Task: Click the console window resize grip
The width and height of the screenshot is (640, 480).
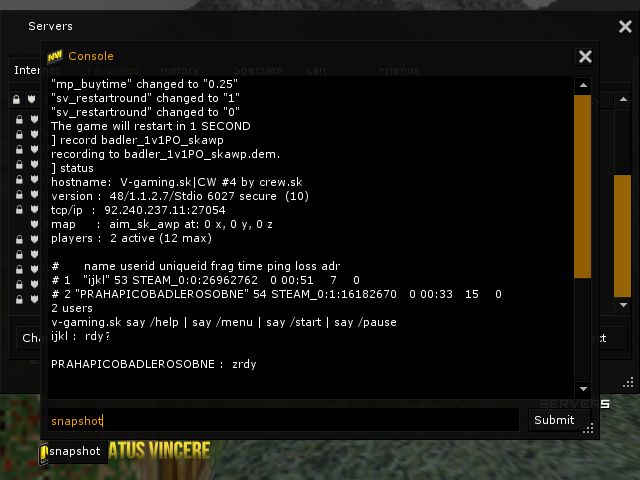Action: [x=588, y=429]
